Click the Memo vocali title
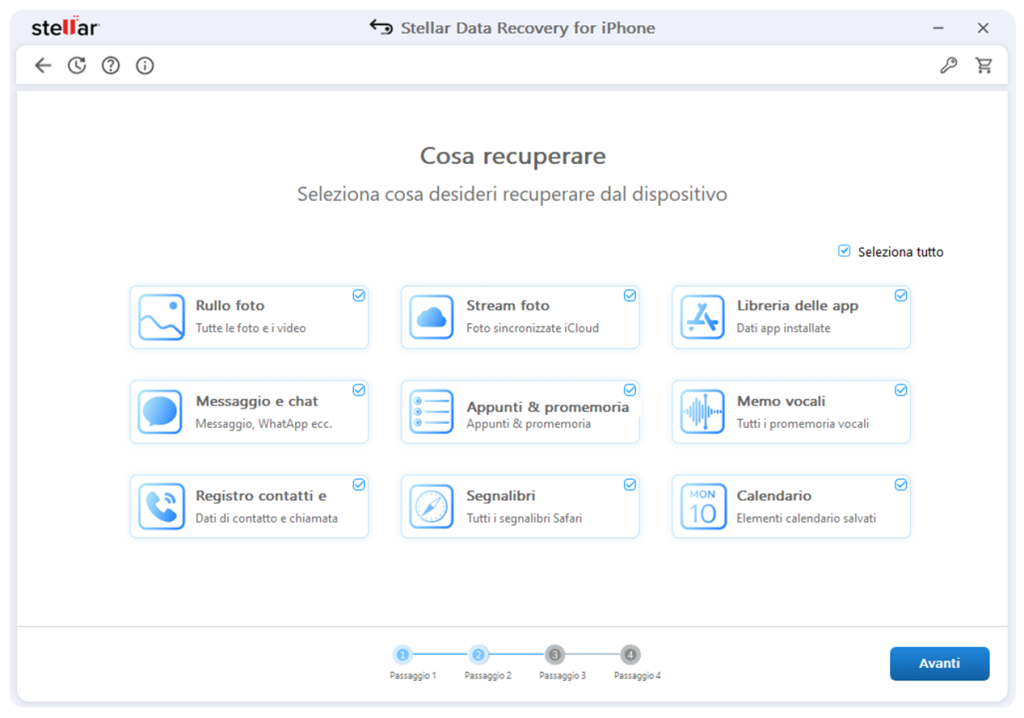This screenshot has width=1024, height=718. pos(781,401)
